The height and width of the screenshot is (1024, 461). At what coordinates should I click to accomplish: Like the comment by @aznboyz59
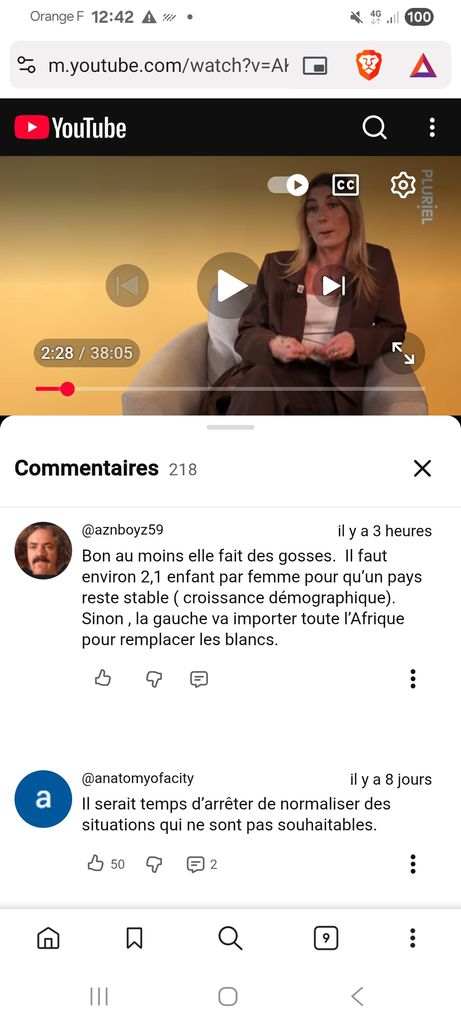point(103,679)
